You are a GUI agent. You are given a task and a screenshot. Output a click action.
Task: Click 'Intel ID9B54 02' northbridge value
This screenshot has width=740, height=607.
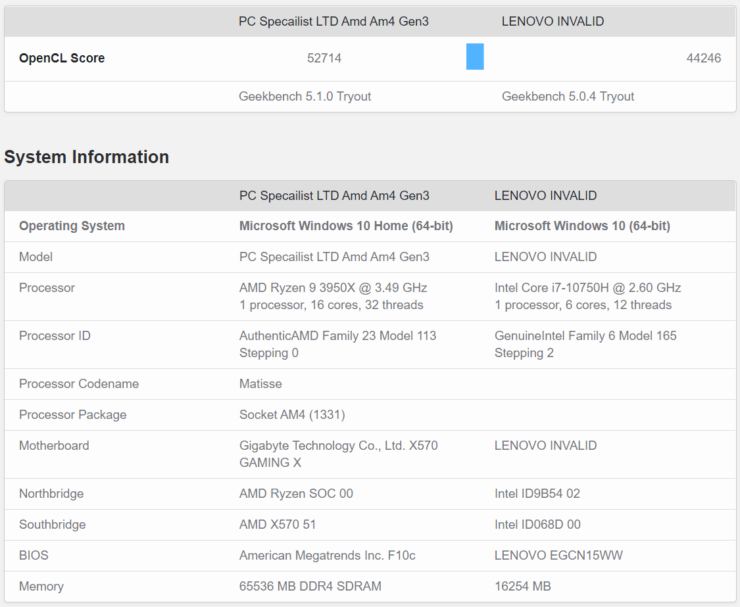click(537, 493)
